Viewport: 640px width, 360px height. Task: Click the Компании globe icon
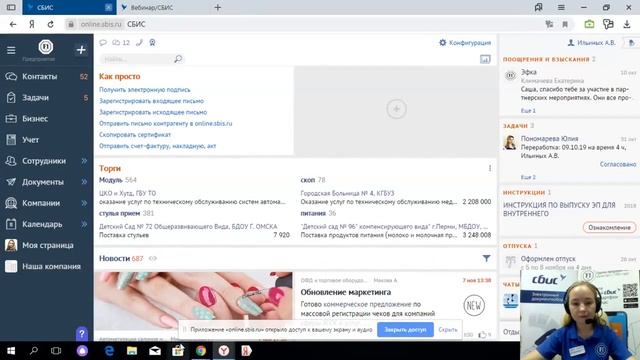(x=11, y=203)
